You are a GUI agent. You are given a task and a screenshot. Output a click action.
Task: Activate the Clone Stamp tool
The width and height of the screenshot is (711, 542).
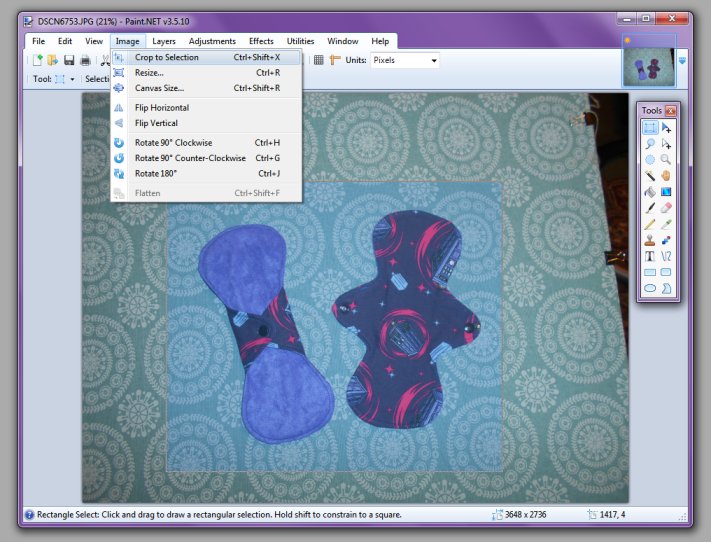pos(650,239)
